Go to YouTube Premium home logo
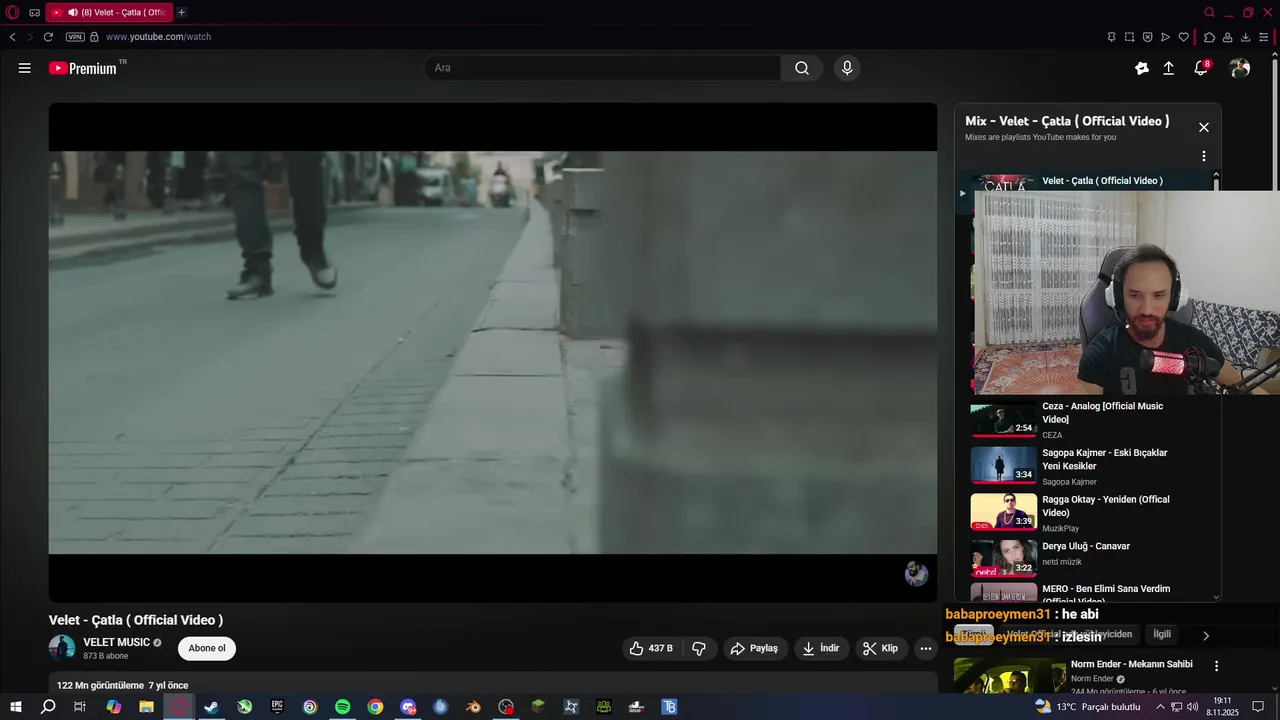This screenshot has height=720, width=1280. click(x=82, y=68)
